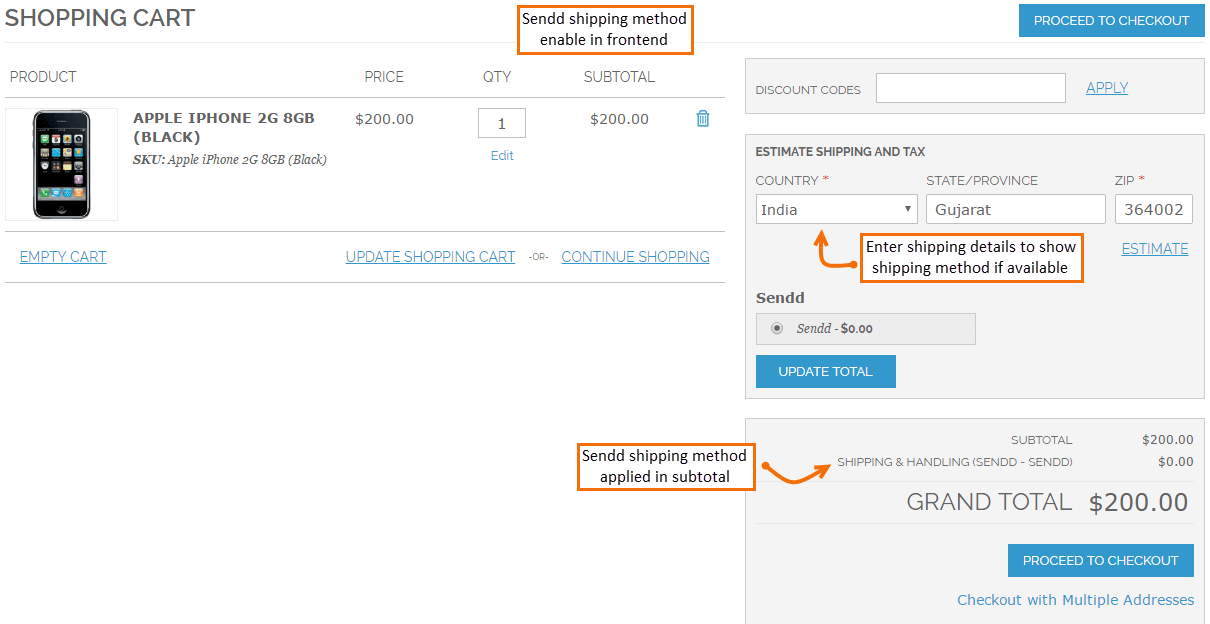Focus the Discount Codes input field
Image resolution: width=1210 pixels, height=624 pixels.
click(971, 88)
